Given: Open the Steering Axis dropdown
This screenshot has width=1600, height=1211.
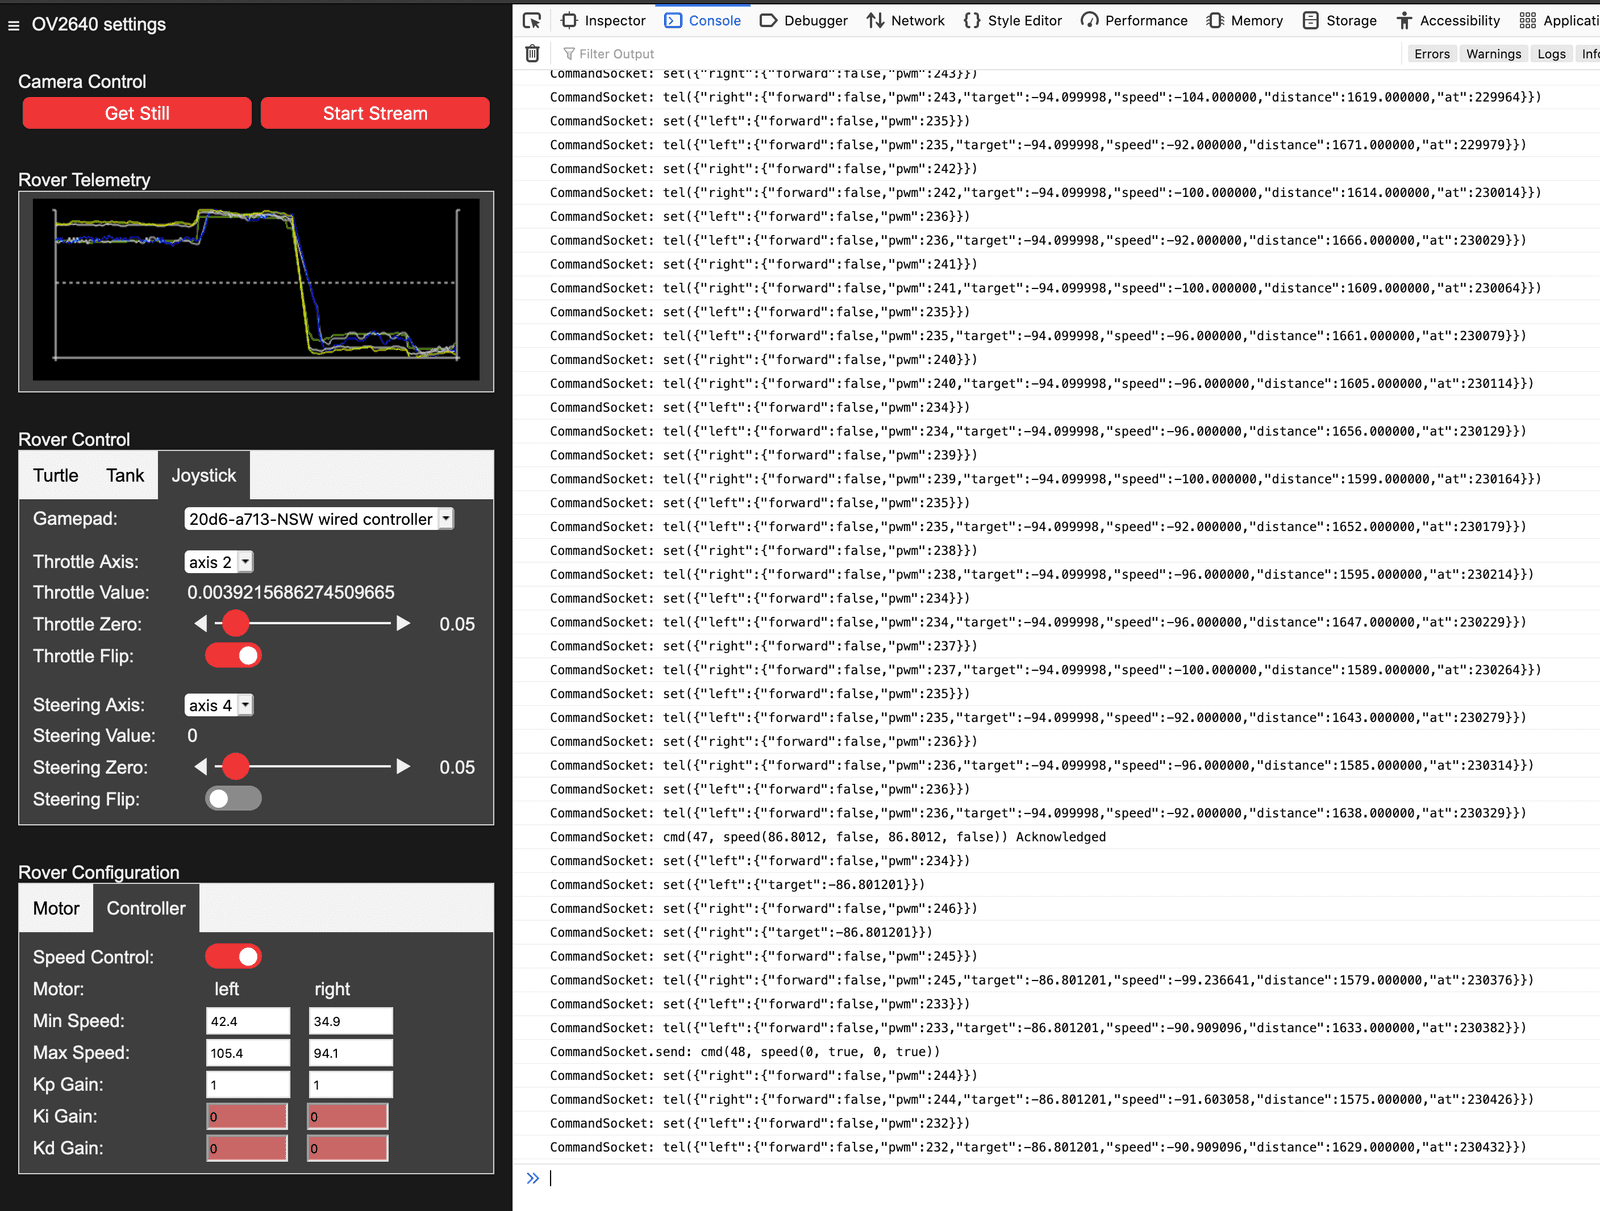Looking at the screenshot, I should click(219, 705).
